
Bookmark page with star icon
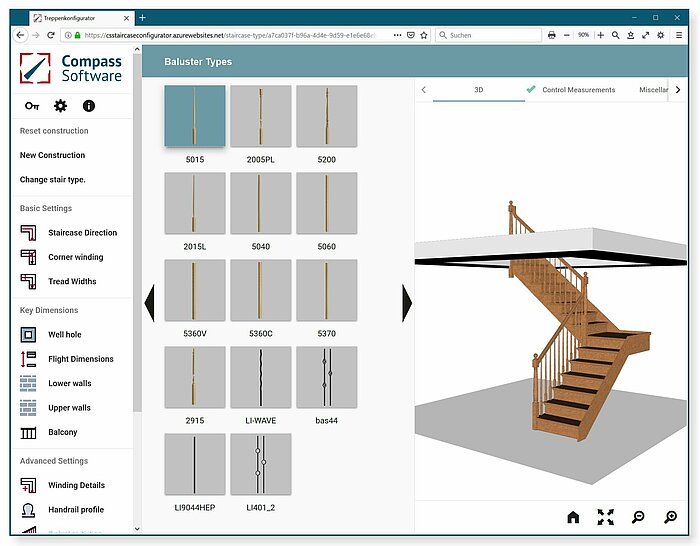(424, 35)
